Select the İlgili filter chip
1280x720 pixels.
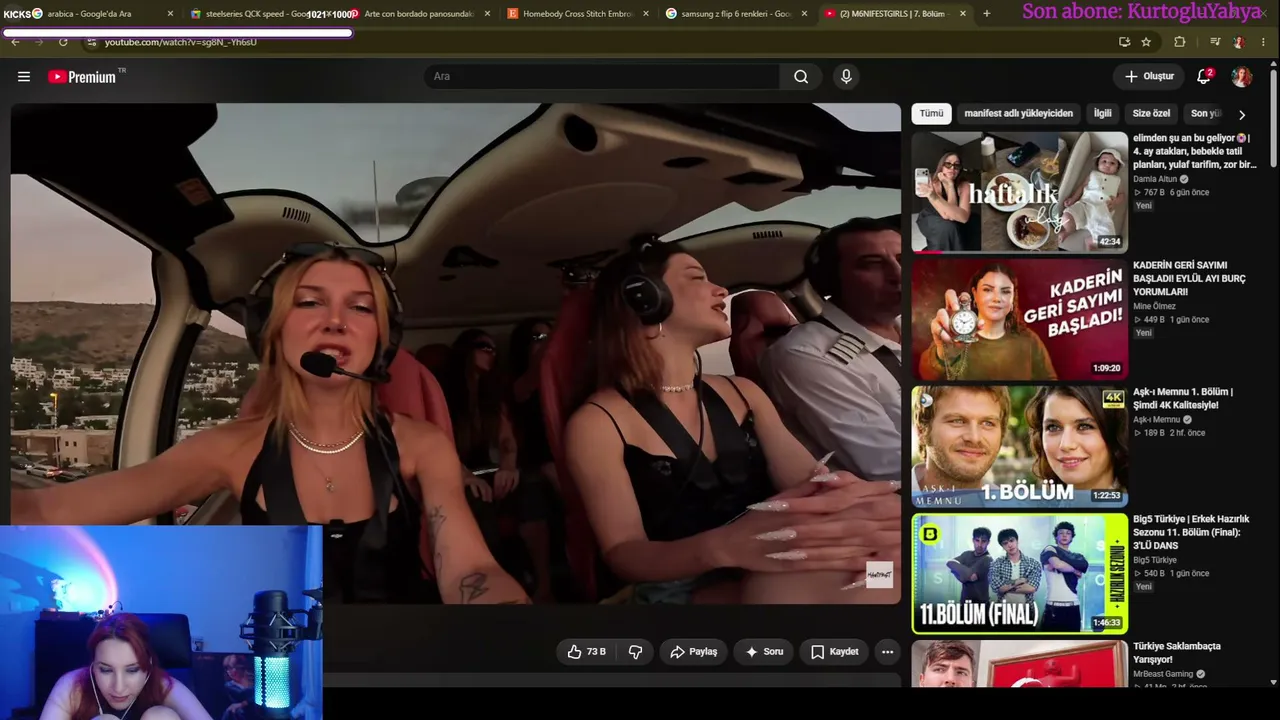coord(1102,114)
